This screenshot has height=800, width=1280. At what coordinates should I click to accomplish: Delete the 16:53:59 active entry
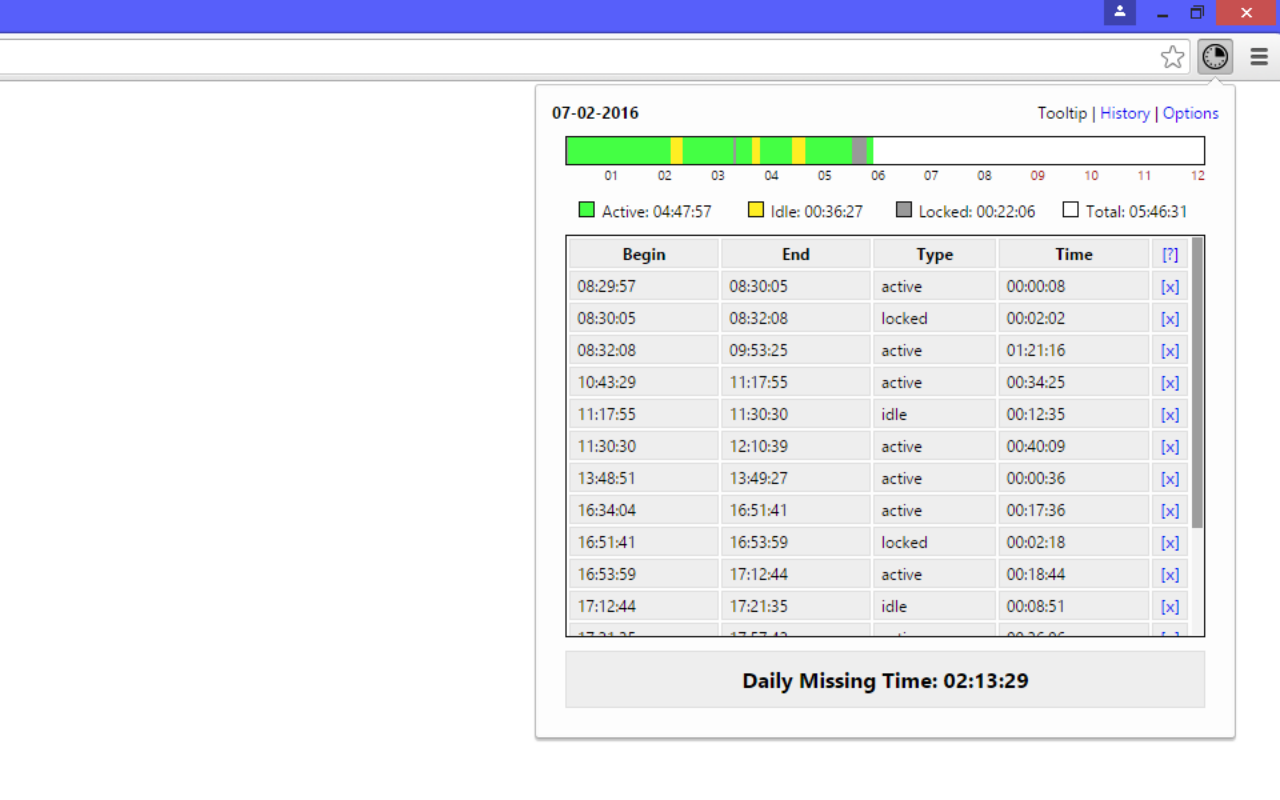pos(1170,574)
